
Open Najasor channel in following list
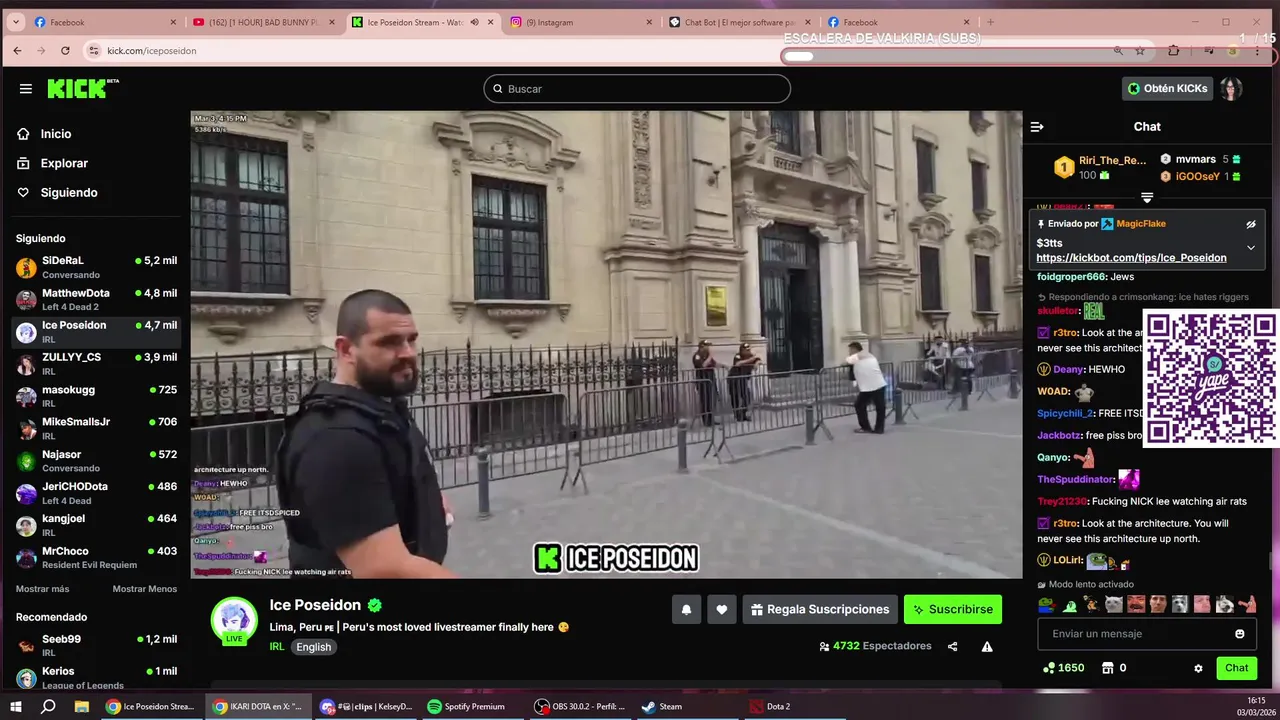click(96, 461)
